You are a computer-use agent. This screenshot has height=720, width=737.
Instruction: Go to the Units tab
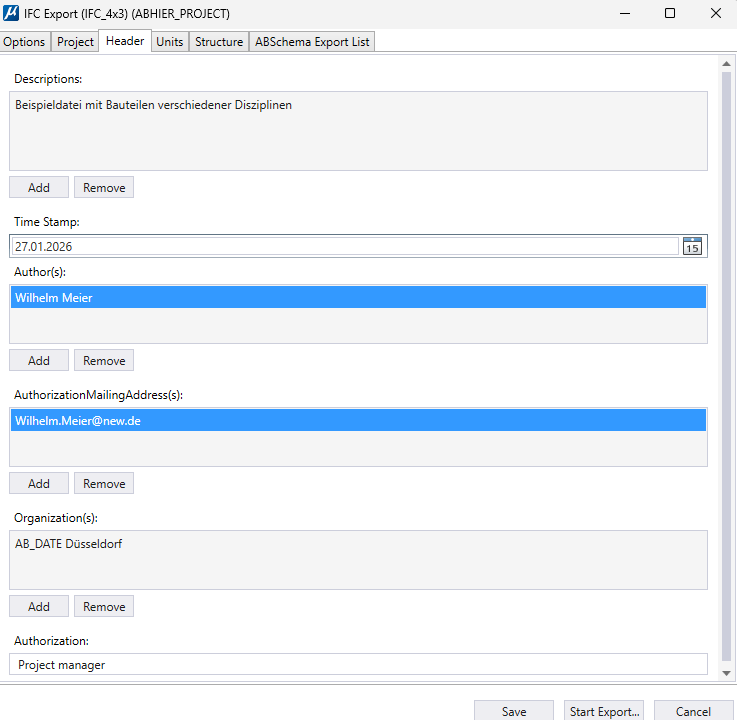[170, 42]
